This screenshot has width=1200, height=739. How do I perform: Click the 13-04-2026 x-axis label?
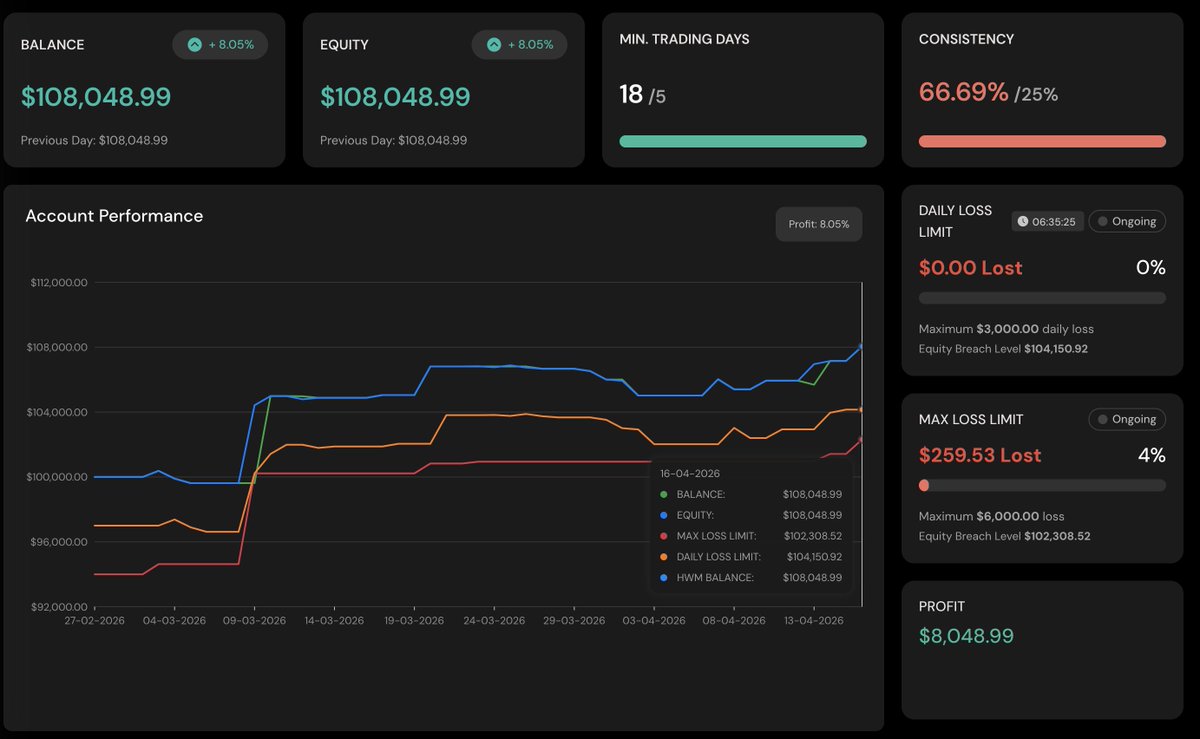[x=813, y=621]
